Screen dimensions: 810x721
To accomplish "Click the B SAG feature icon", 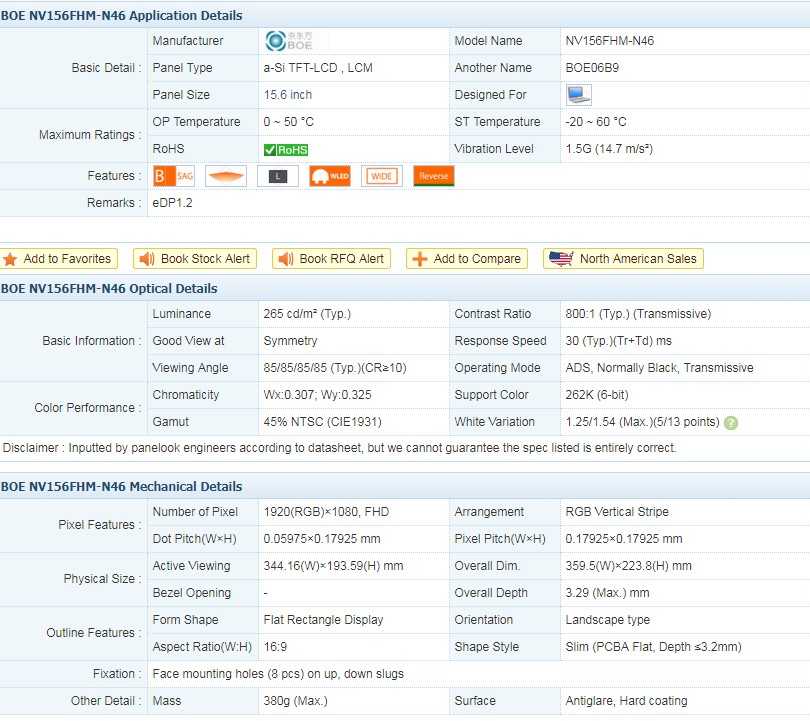I will [174, 176].
